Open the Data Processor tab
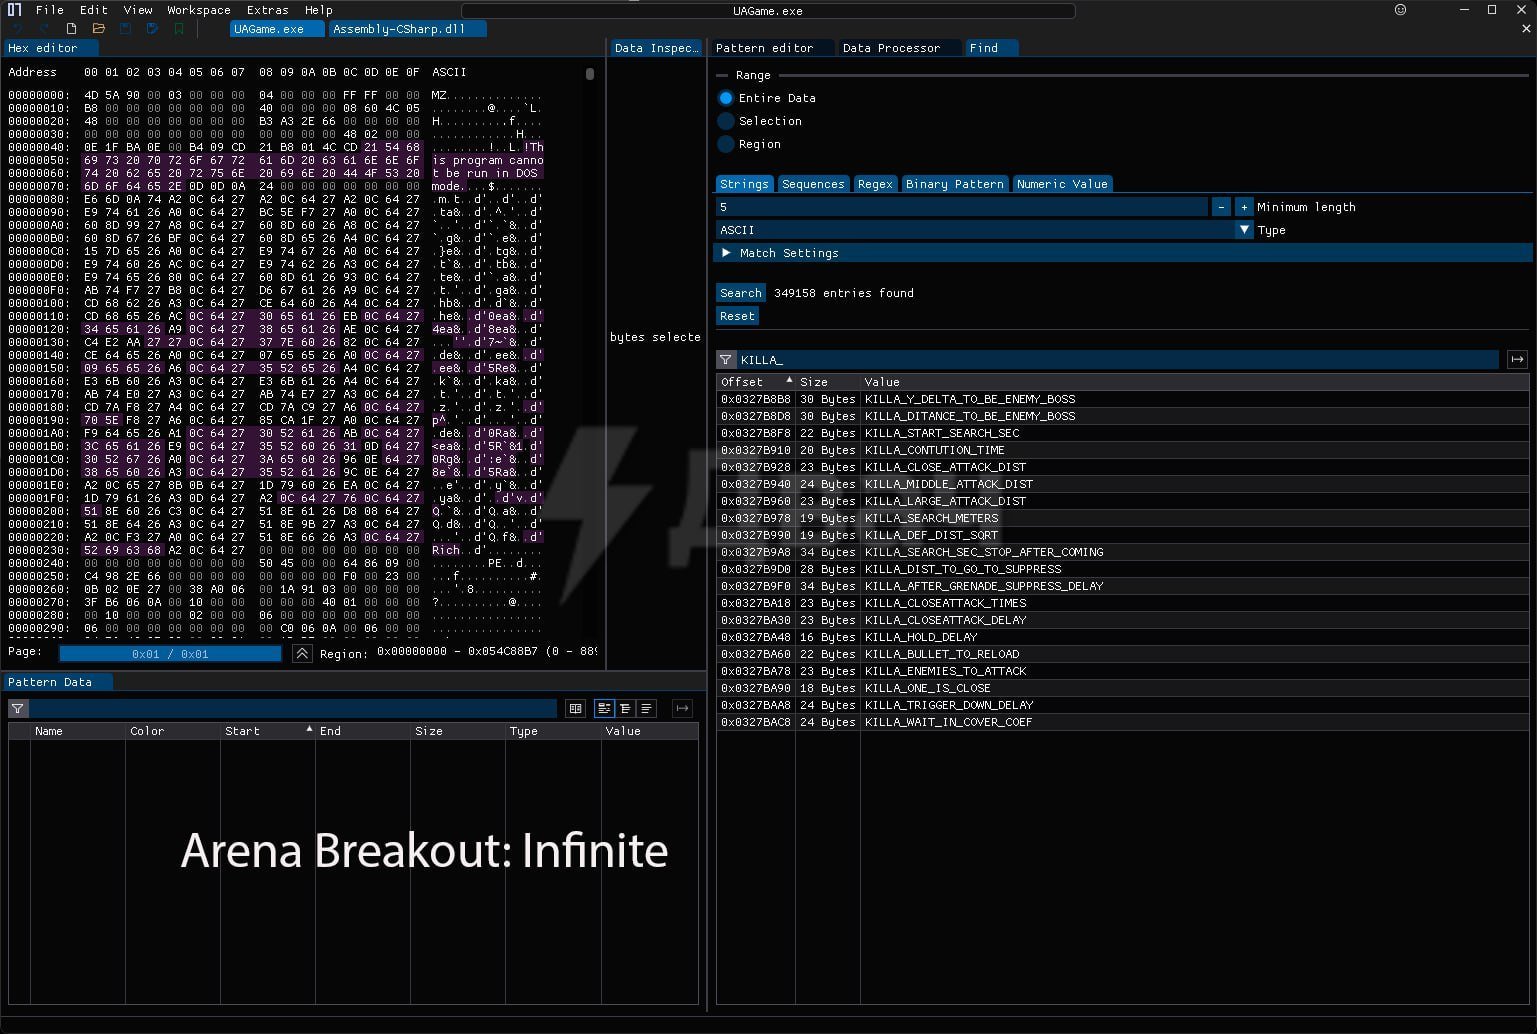The height and width of the screenshot is (1034, 1537). point(899,48)
